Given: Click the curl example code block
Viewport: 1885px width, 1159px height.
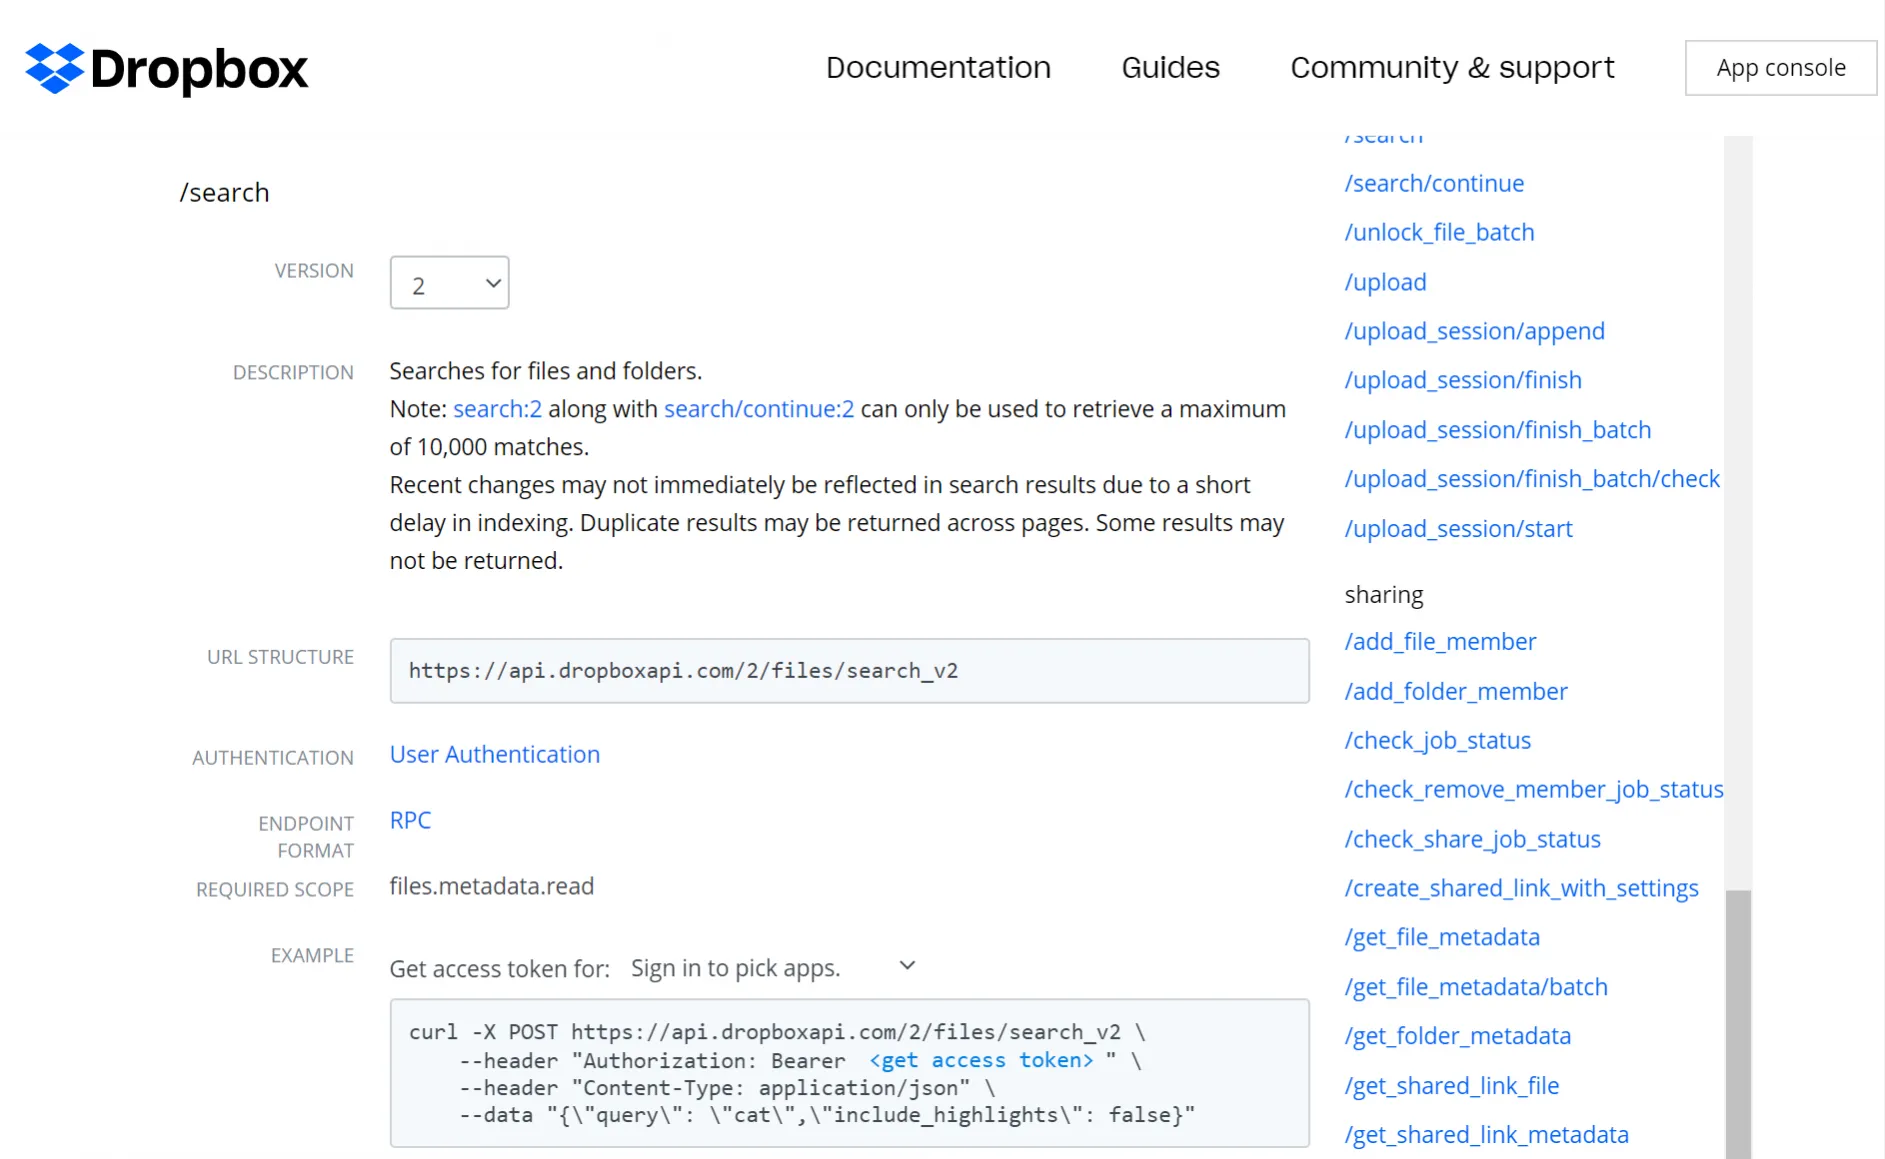Looking at the screenshot, I should click(x=849, y=1073).
